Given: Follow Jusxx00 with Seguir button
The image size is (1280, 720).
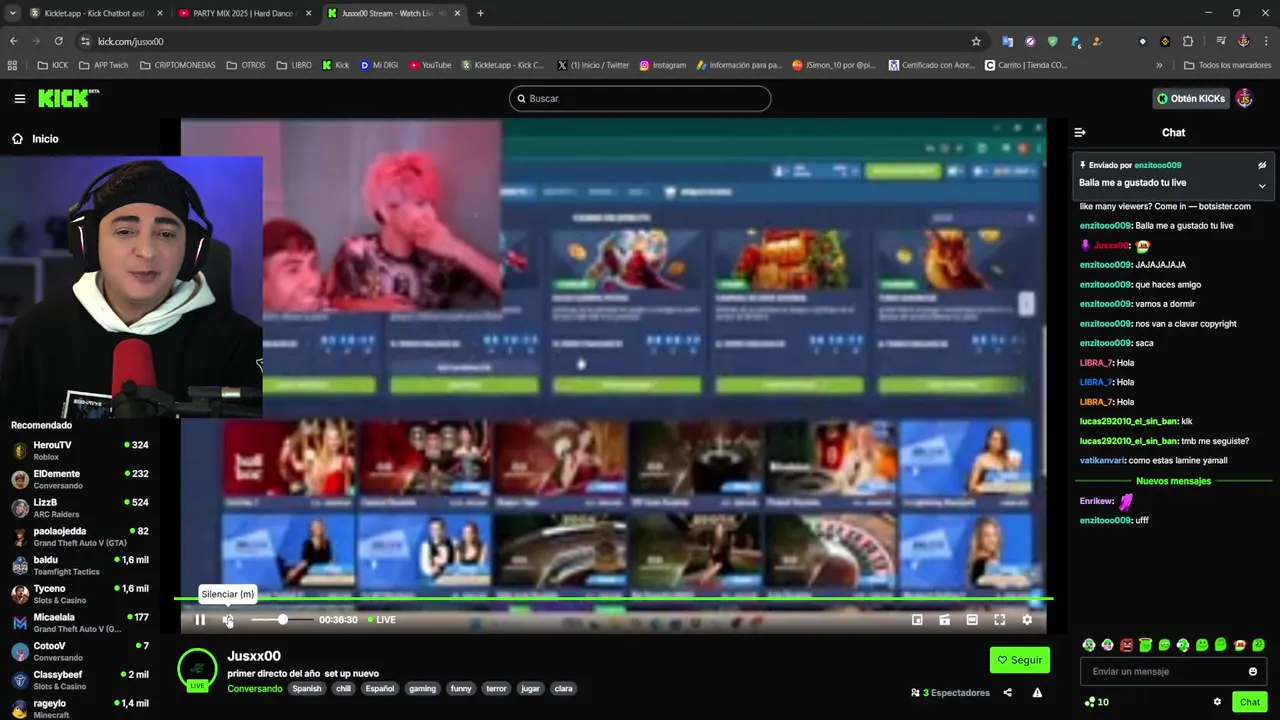Looking at the screenshot, I should point(1020,660).
